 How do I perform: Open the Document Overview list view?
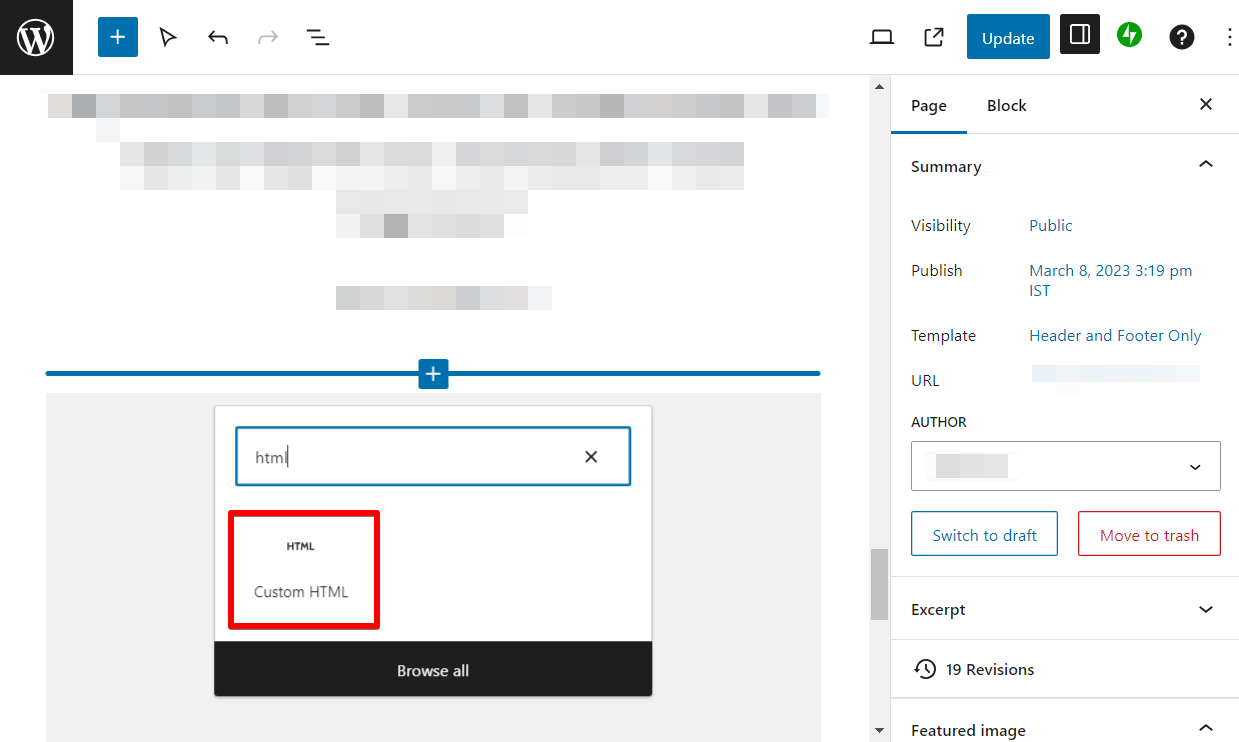[317, 36]
